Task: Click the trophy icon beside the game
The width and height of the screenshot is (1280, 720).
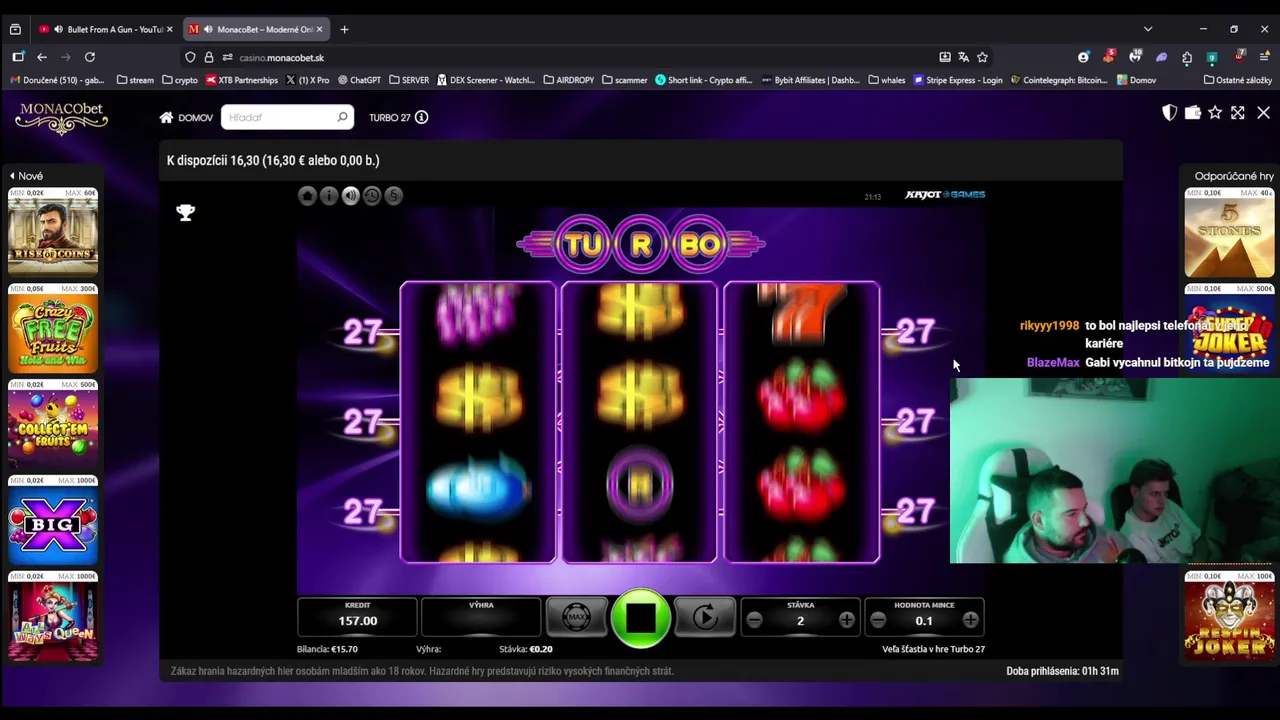Action: coord(185,212)
